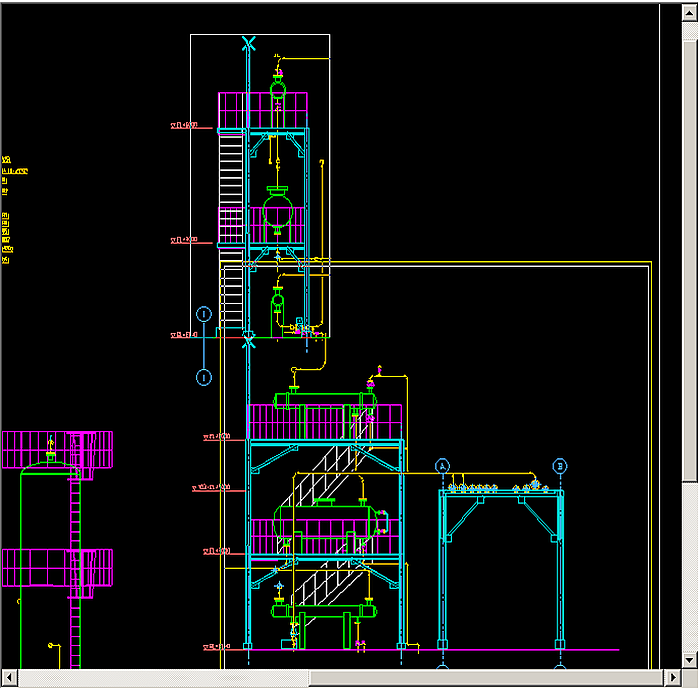This screenshot has height=689, width=700.
Task: Pick the small green vessel atop the tower
Action: tap(278, 90)
